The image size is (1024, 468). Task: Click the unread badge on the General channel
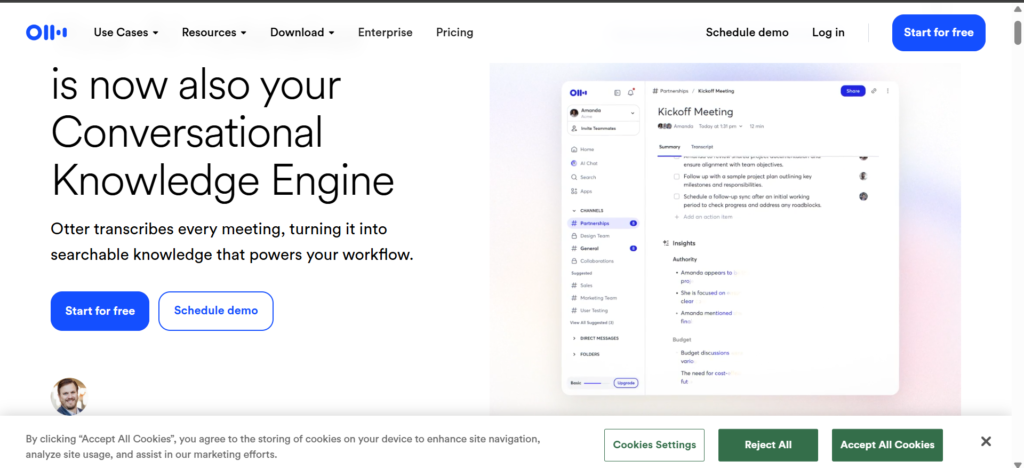(633, 248)
